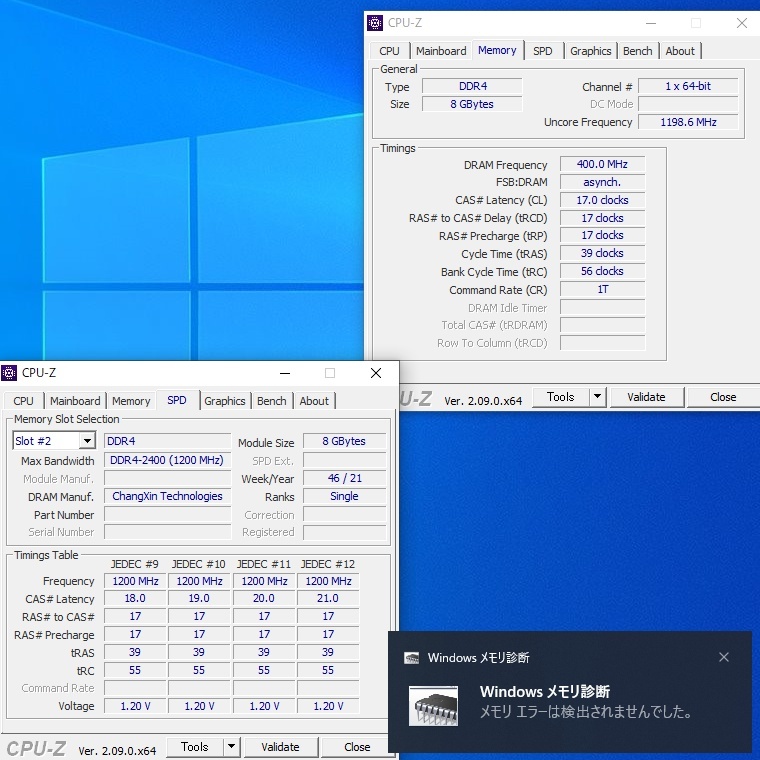The width and height of the screenshot is (760, 760).
Task: Open the Mainboard tab in upper window
Action: [x=441, y=51]
